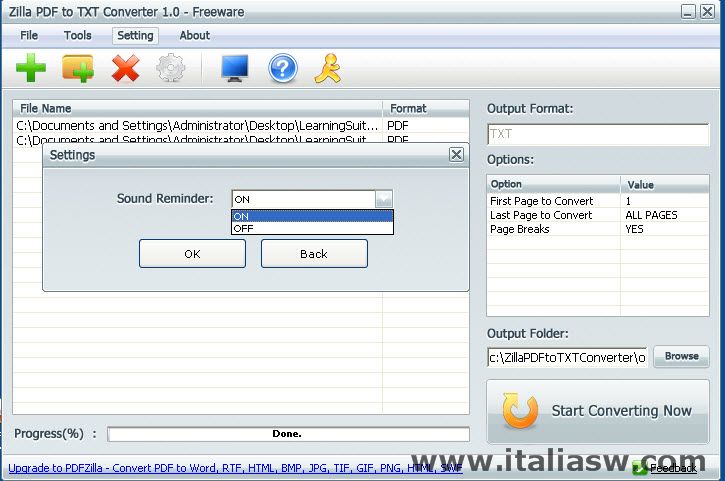Open the File menu
Viewport: 725px width, 481px height.
(29, 36)
